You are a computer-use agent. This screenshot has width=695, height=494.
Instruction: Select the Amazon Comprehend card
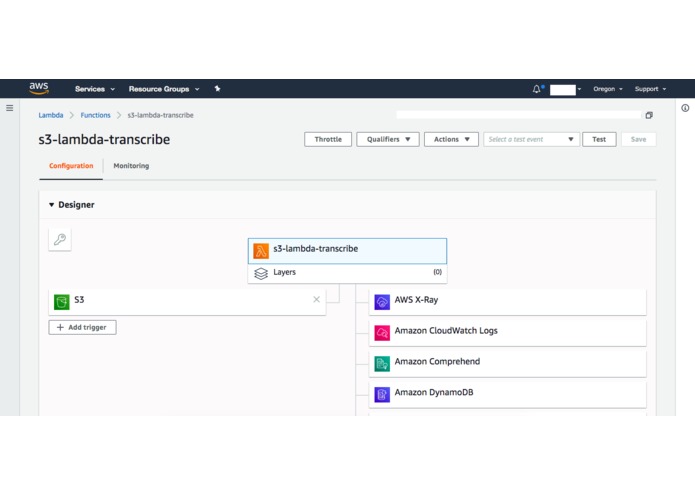[508, 364]
